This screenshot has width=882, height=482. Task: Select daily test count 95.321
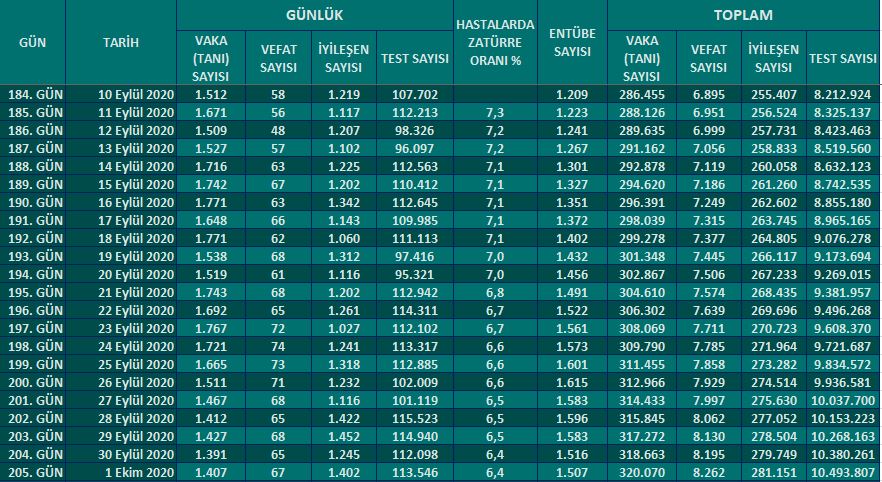[415, 274]
